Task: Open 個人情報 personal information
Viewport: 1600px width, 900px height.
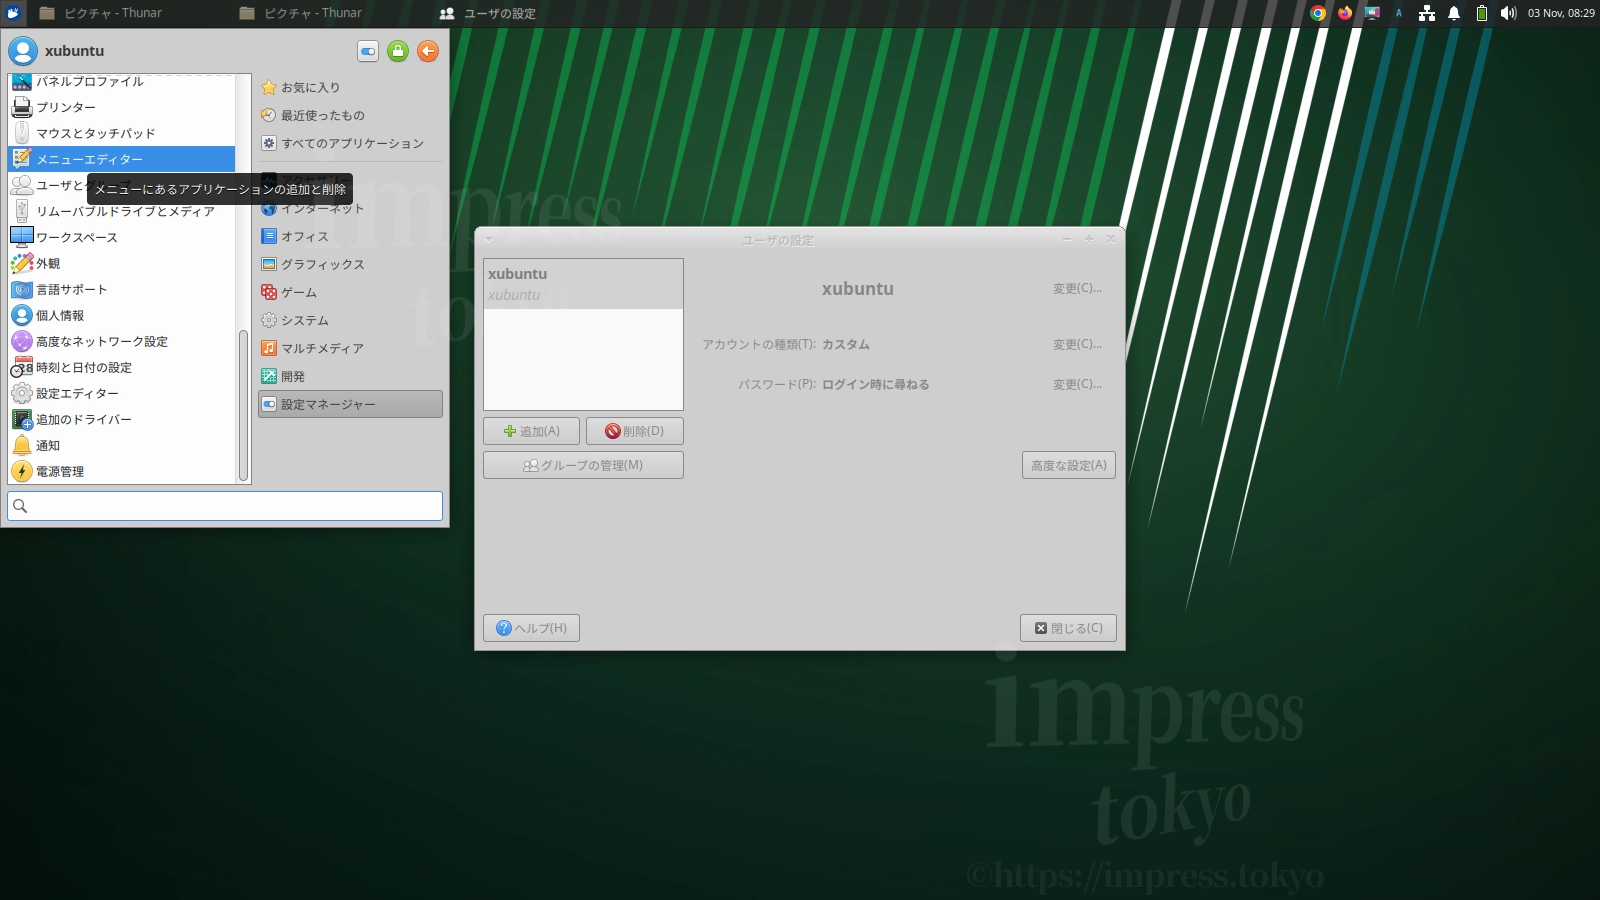Action: tap(122, 315)
